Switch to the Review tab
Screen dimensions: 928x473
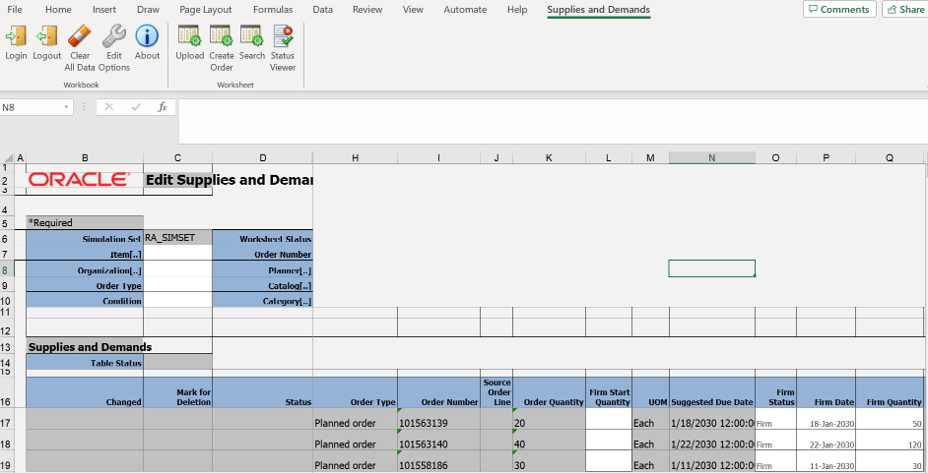pos(367,9)
